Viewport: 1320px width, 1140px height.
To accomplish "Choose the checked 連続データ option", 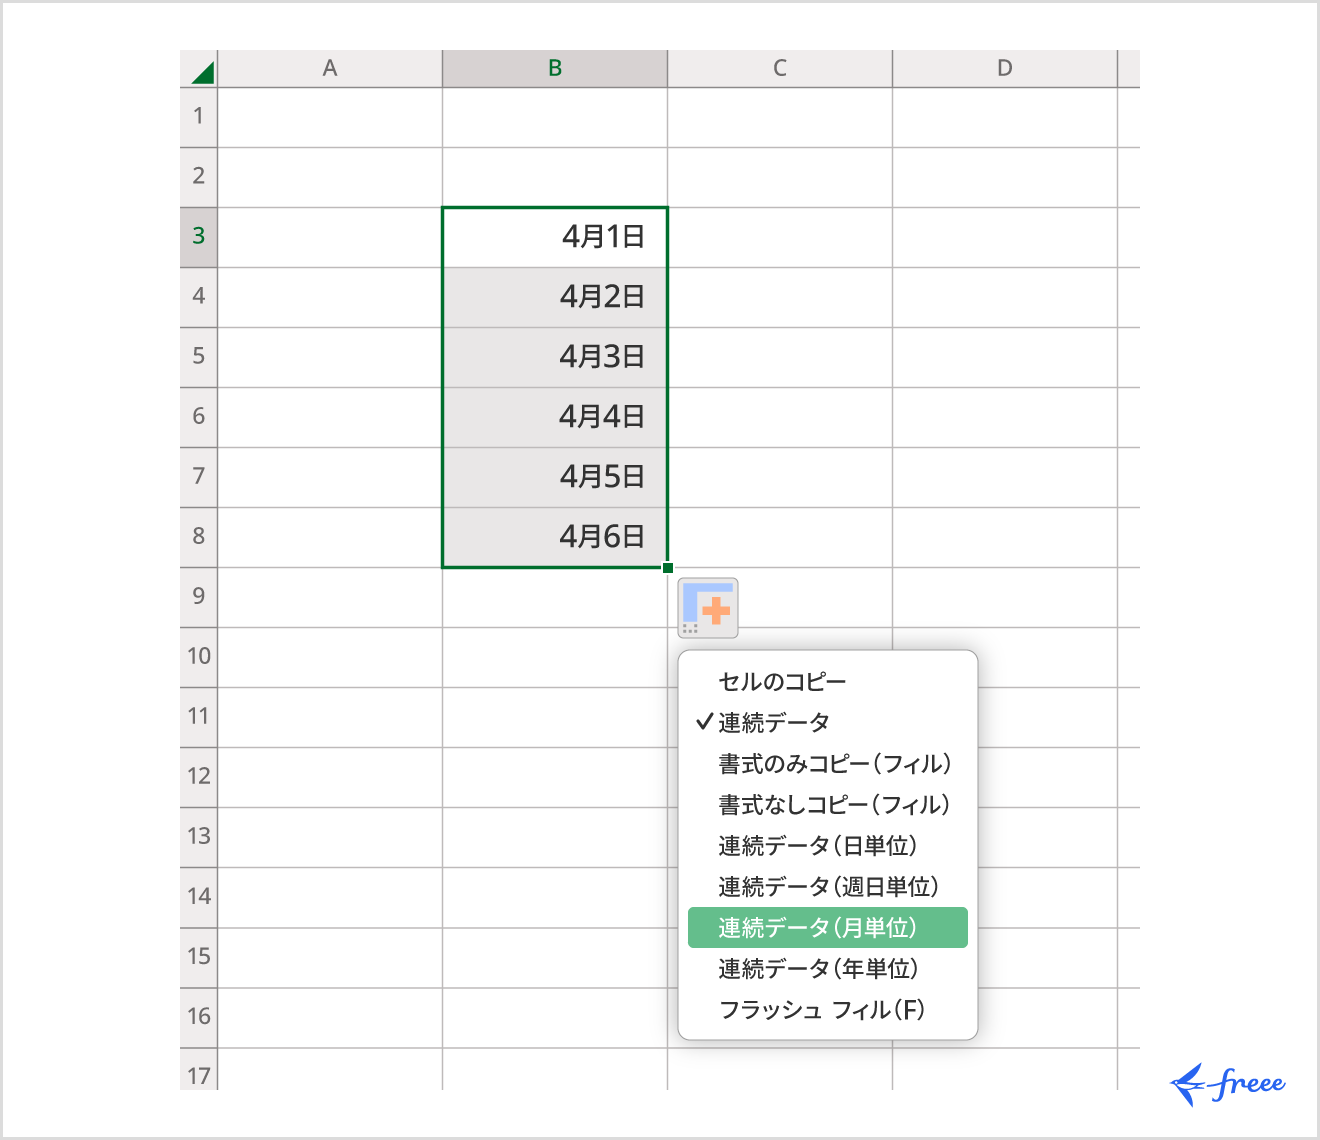I will pyautogui.click(x=782, y=722).
